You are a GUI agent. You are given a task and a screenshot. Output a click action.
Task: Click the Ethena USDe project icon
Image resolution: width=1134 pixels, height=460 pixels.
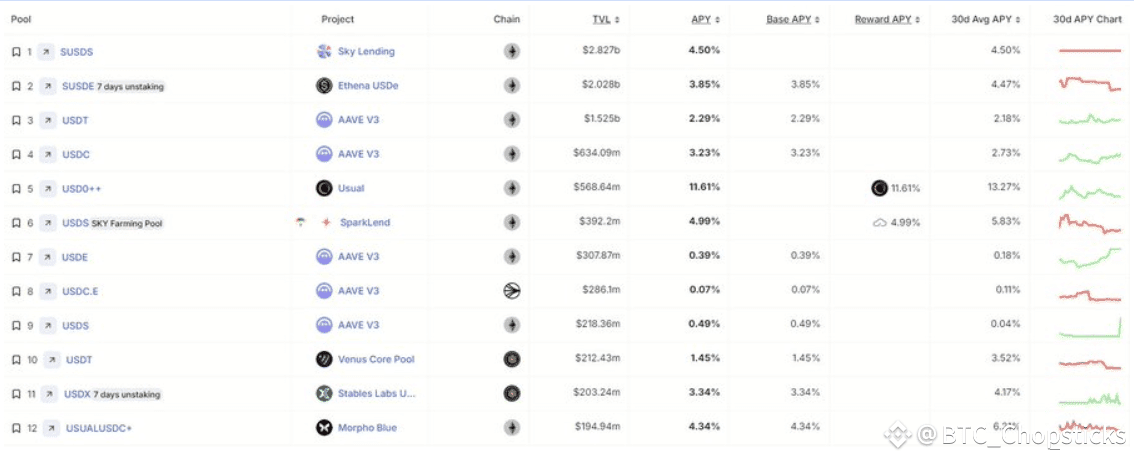[x=324, y=86]
